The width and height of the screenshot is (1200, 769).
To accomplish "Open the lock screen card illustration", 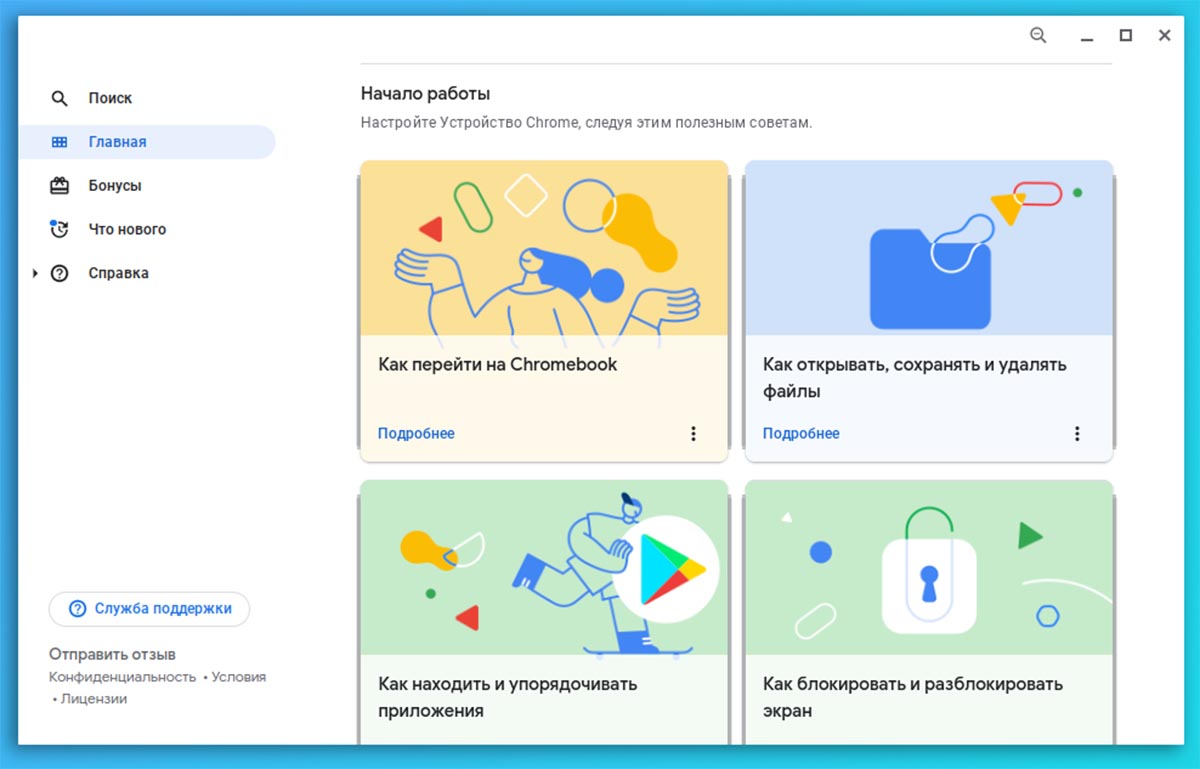I will (x=929, y=568).
